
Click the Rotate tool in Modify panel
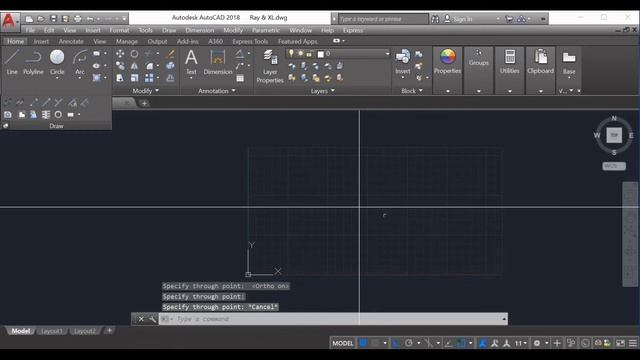click(x=134, y=53)
